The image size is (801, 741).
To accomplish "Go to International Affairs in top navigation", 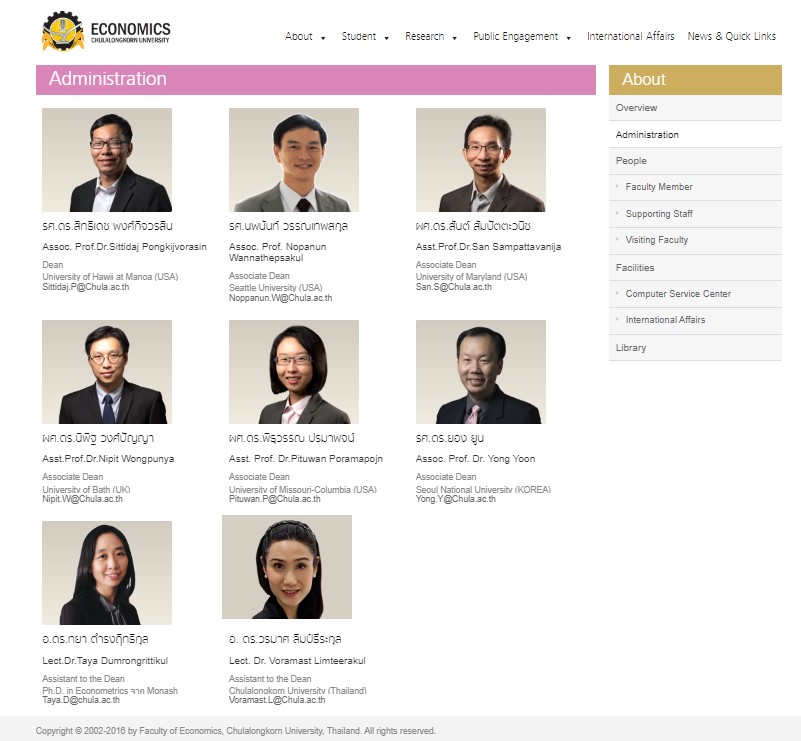I will point(630,37).
